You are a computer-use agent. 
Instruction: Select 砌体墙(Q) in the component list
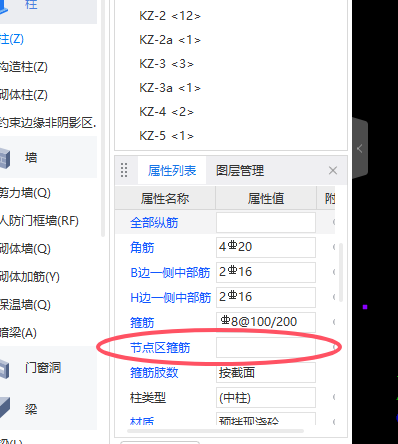point(25,249)
